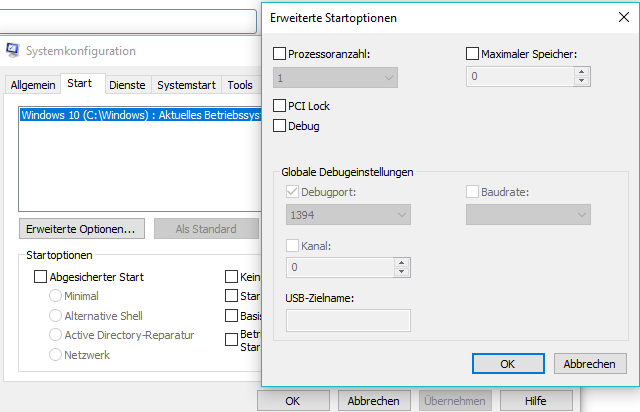Image resolution: width=640 pixels, height=412 pixels.
Task: Click OK in Erweiterte Startoptionen dialog
Action: click(x=508, y=363)
